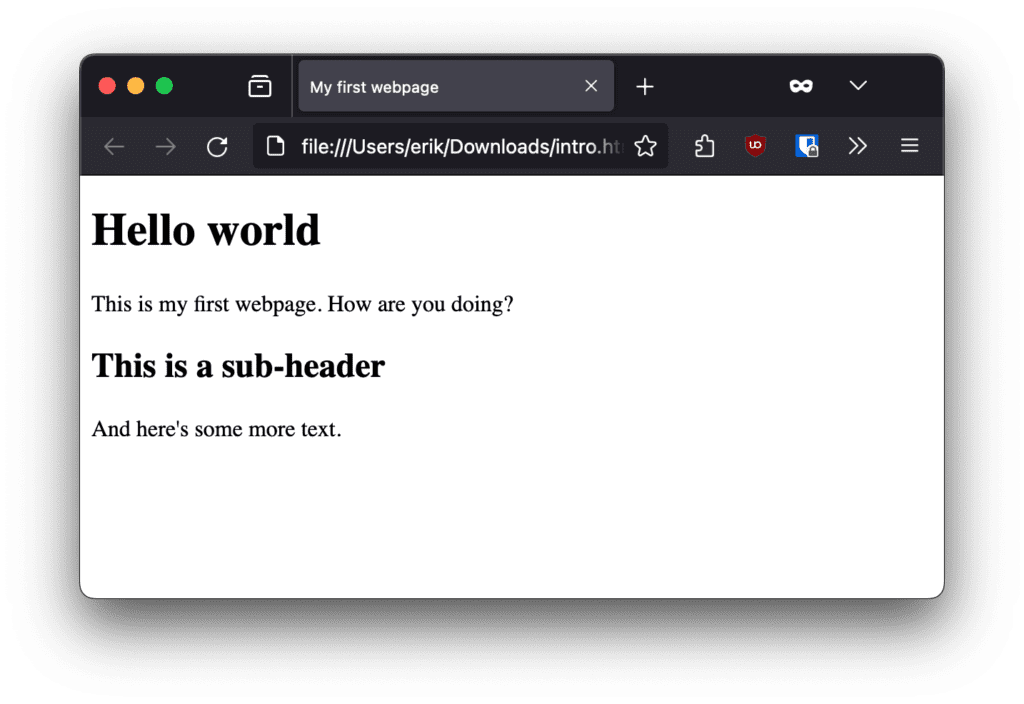Click the private browsing mask icon
Image resolution: width=1024 pixels, height=704 pixels.
[801, 87]
